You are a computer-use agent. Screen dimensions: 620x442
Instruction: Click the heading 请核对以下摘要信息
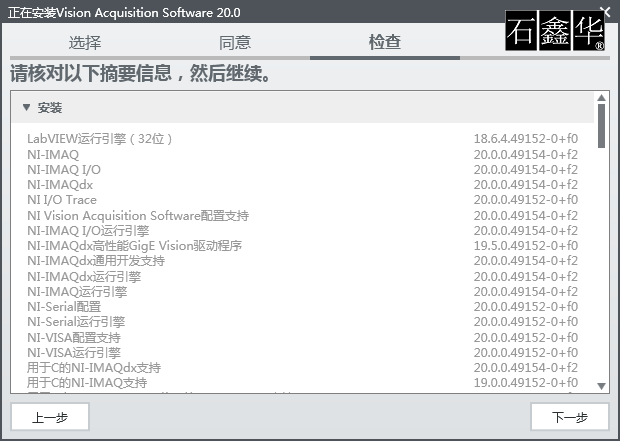point(91,74)
